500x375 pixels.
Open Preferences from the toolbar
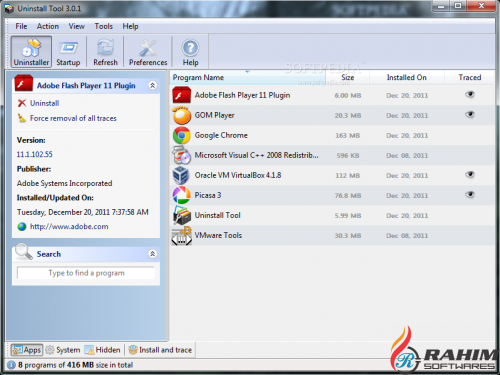tap(148, 52)
